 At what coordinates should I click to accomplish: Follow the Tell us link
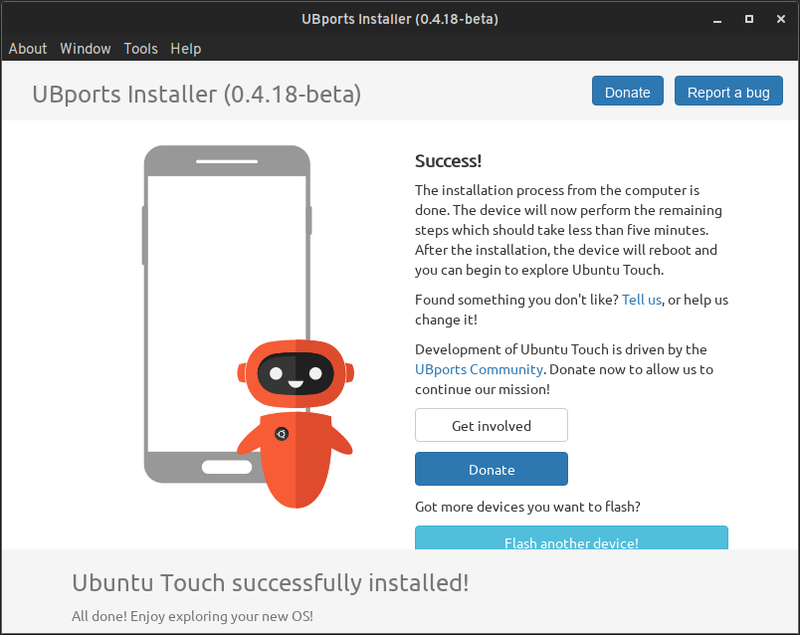pos(641,299)
